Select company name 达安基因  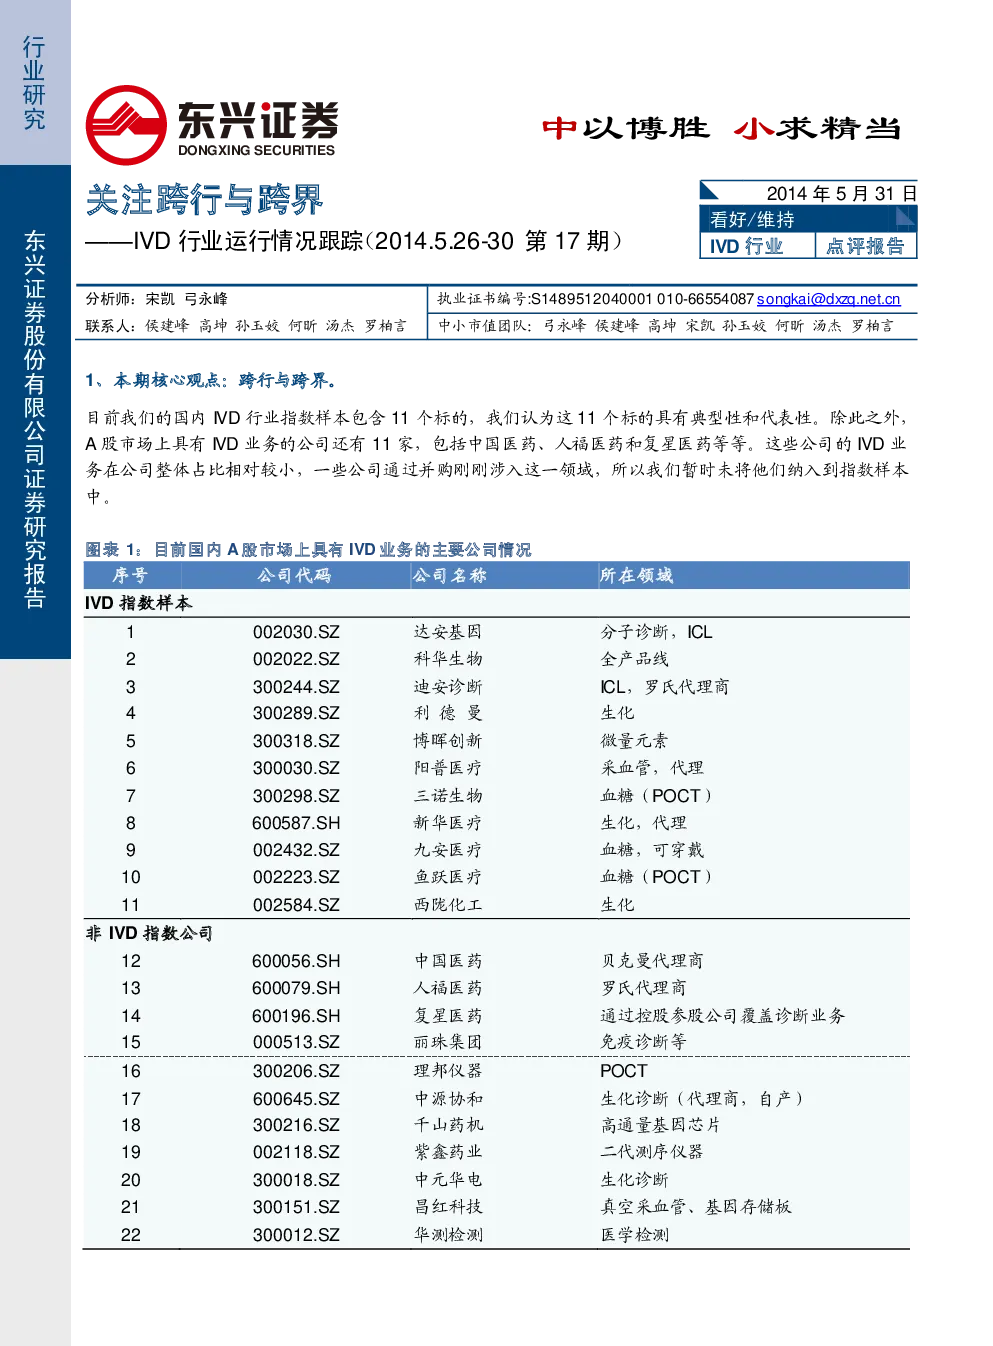(448, 632)
